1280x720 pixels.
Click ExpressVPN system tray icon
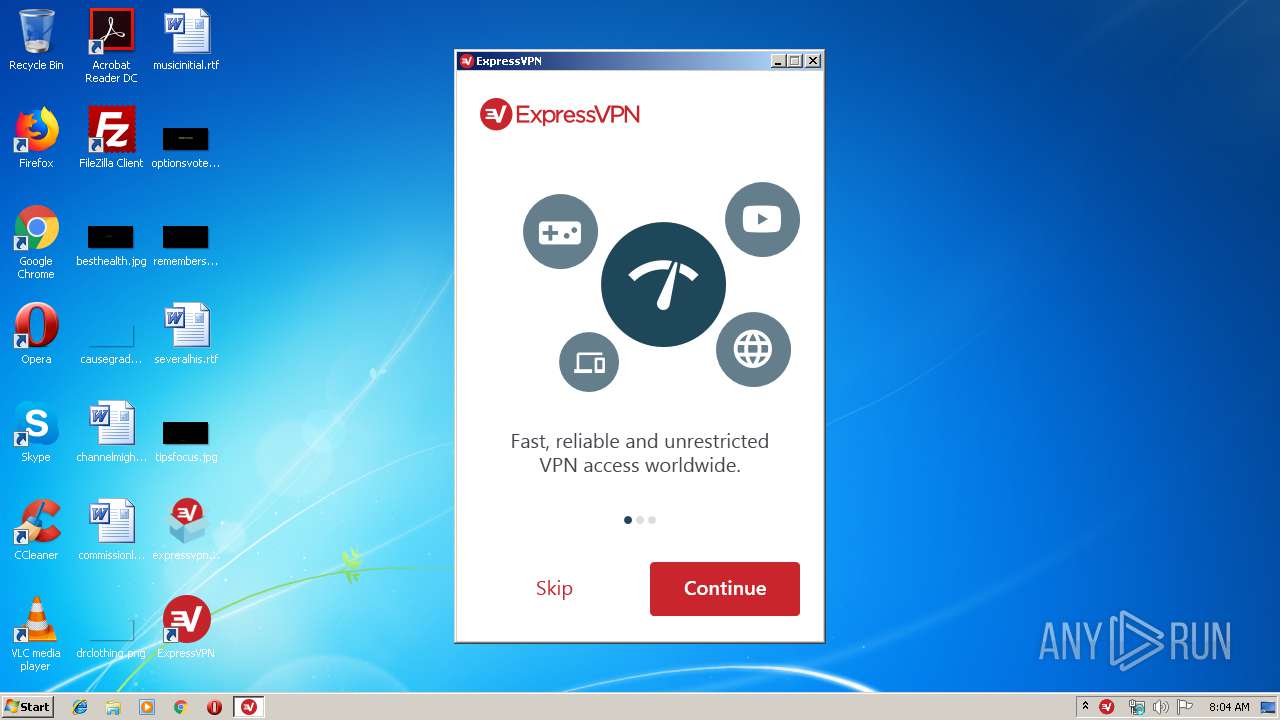tap(1107, 707)
